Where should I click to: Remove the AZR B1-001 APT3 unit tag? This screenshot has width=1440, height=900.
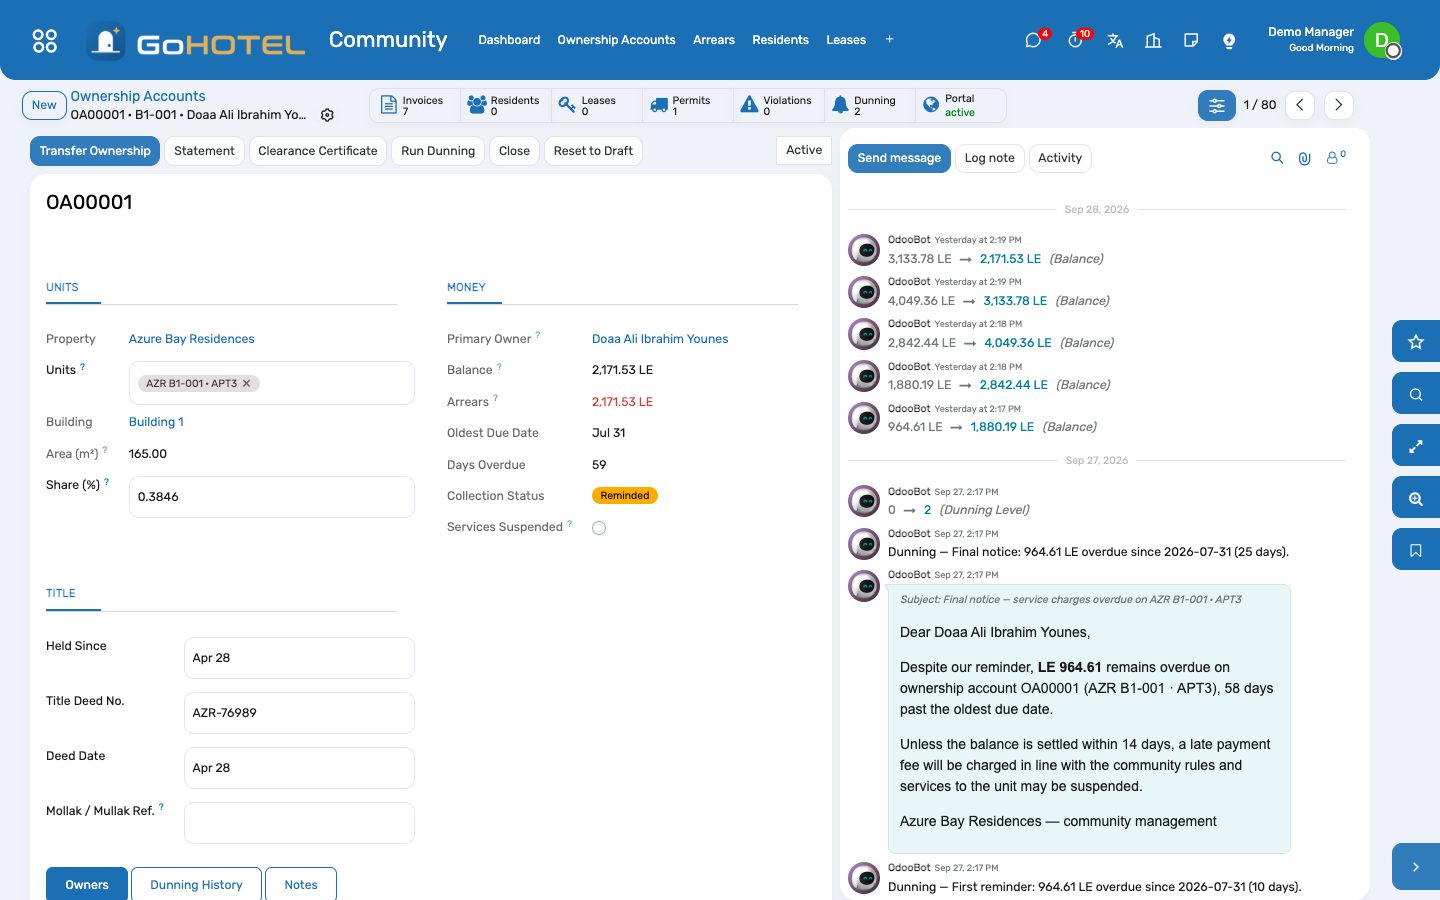click(x=247, y=383)
